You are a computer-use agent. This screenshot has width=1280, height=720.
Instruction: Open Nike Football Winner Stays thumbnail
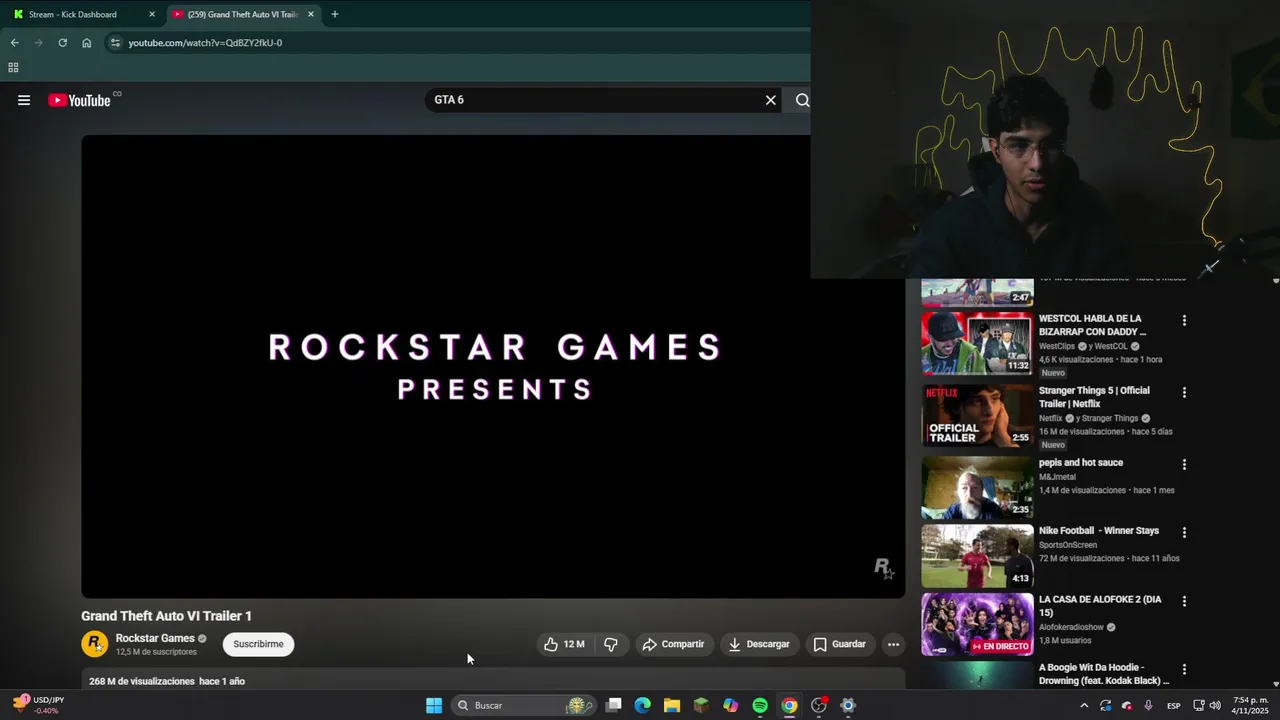click(x=977, y=556)
